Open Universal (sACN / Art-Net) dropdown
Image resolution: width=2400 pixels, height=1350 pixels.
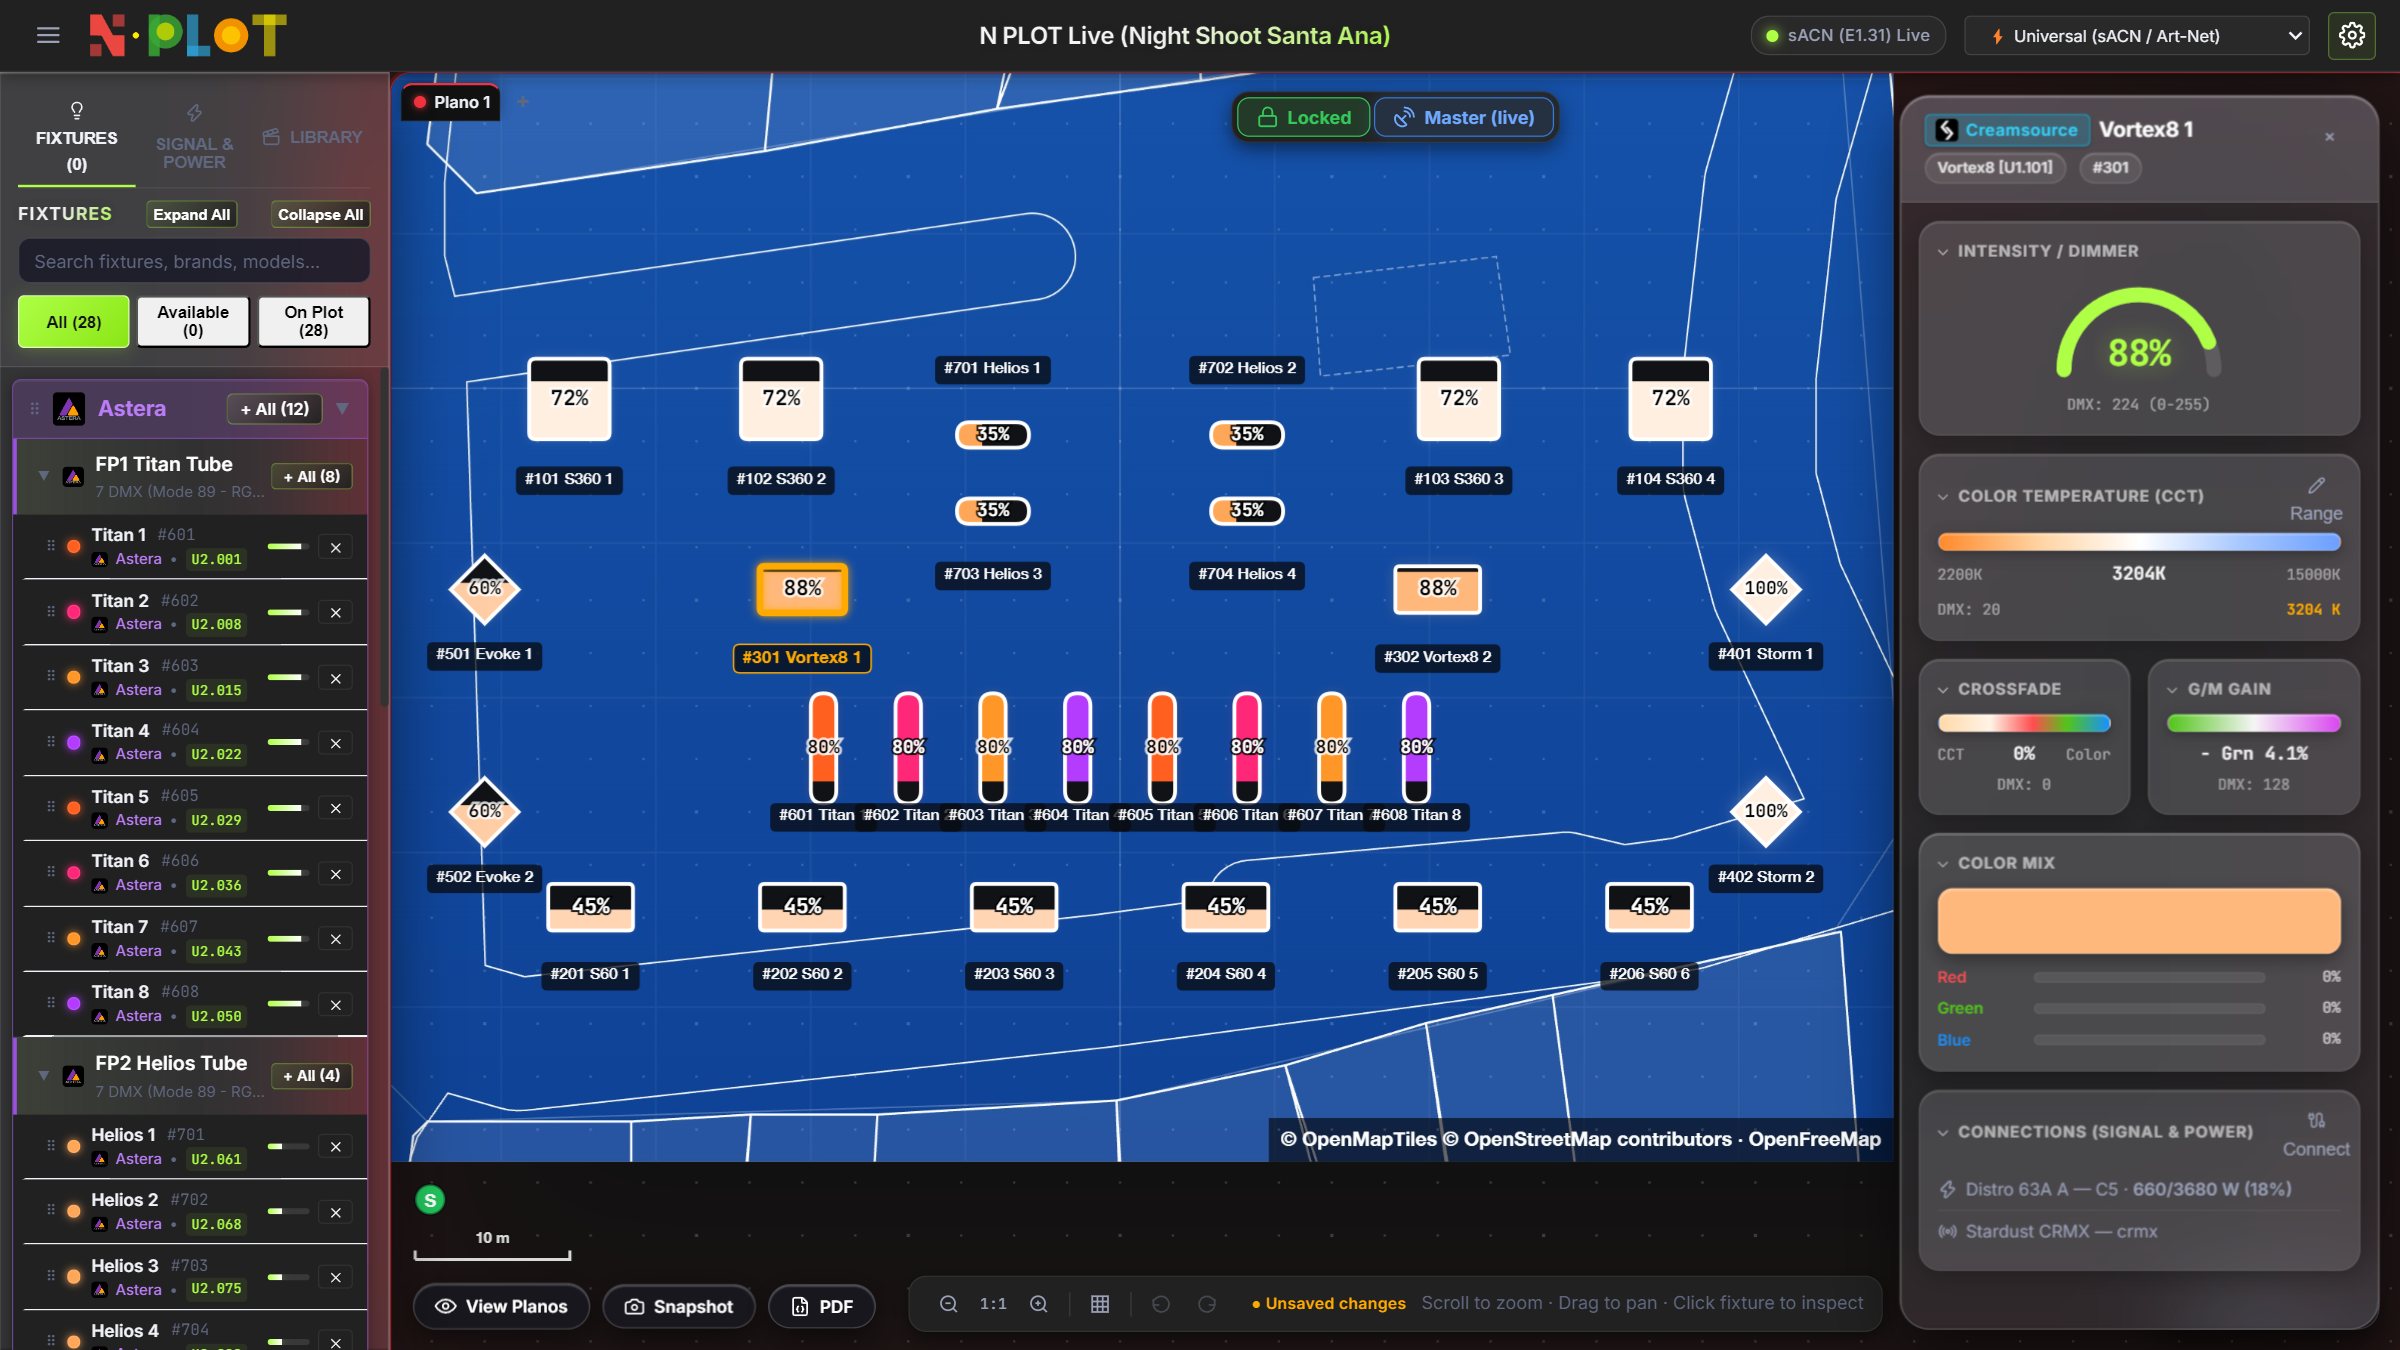point(2136,36)
